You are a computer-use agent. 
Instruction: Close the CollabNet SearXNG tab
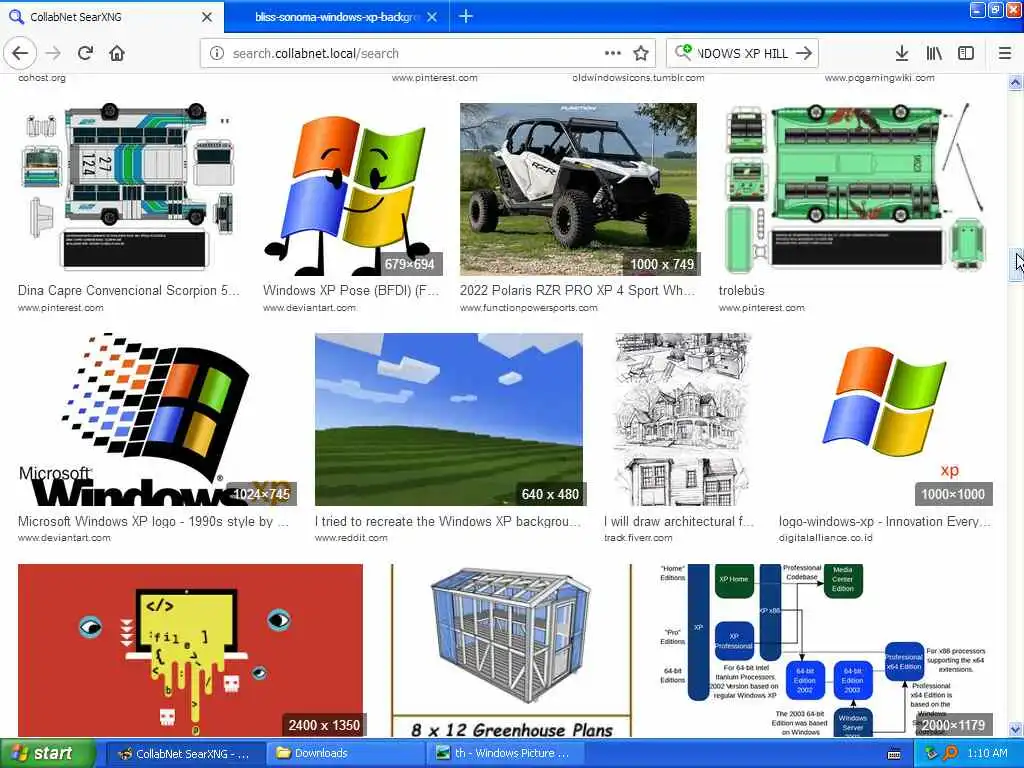tap(207, 17)
